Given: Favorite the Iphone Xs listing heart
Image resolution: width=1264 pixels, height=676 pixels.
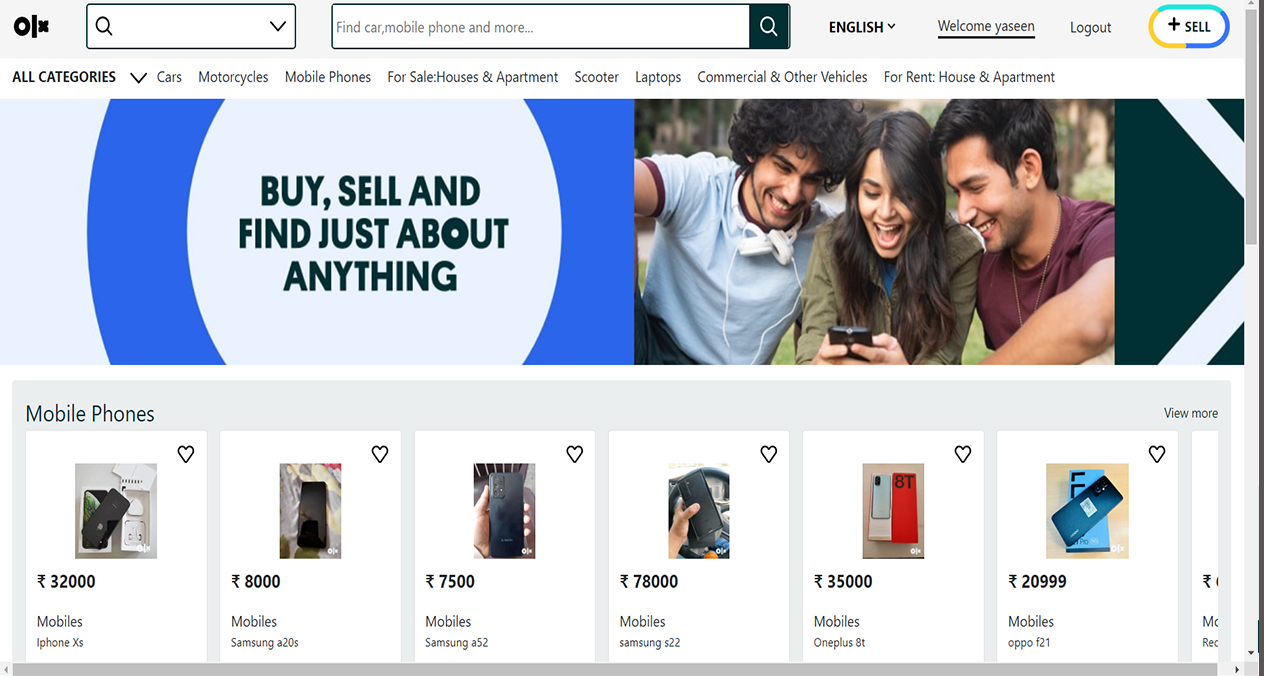Looking at the screenshot, I should [x=186, y=454].
